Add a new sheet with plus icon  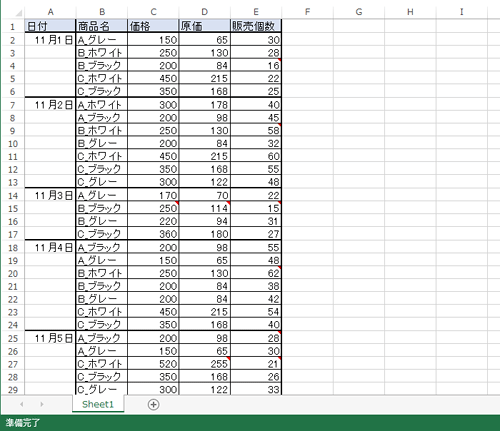pyautogui.click(x=153, y=405)
